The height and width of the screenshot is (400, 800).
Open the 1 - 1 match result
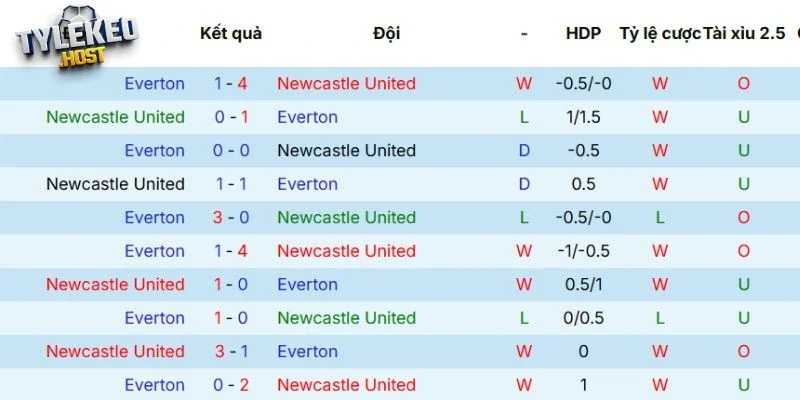(231, 184)
